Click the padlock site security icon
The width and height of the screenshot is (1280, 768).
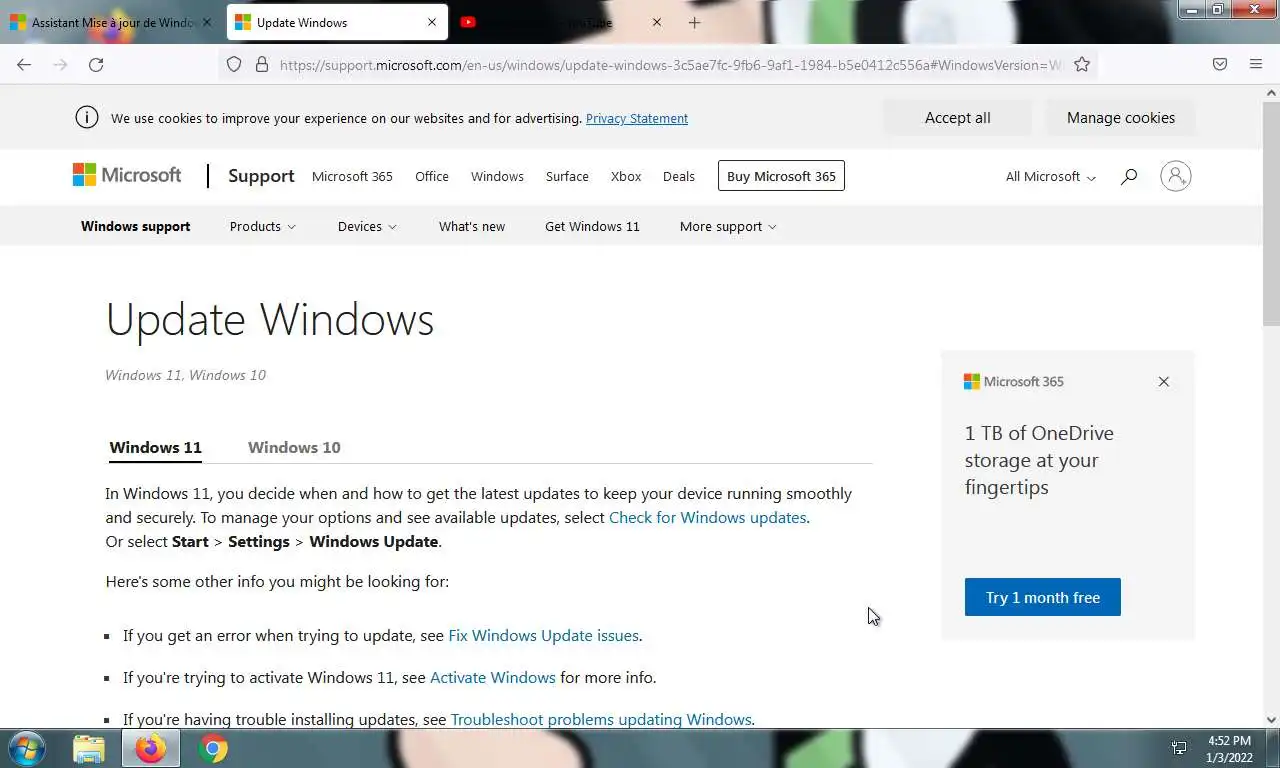coord(262,64)
